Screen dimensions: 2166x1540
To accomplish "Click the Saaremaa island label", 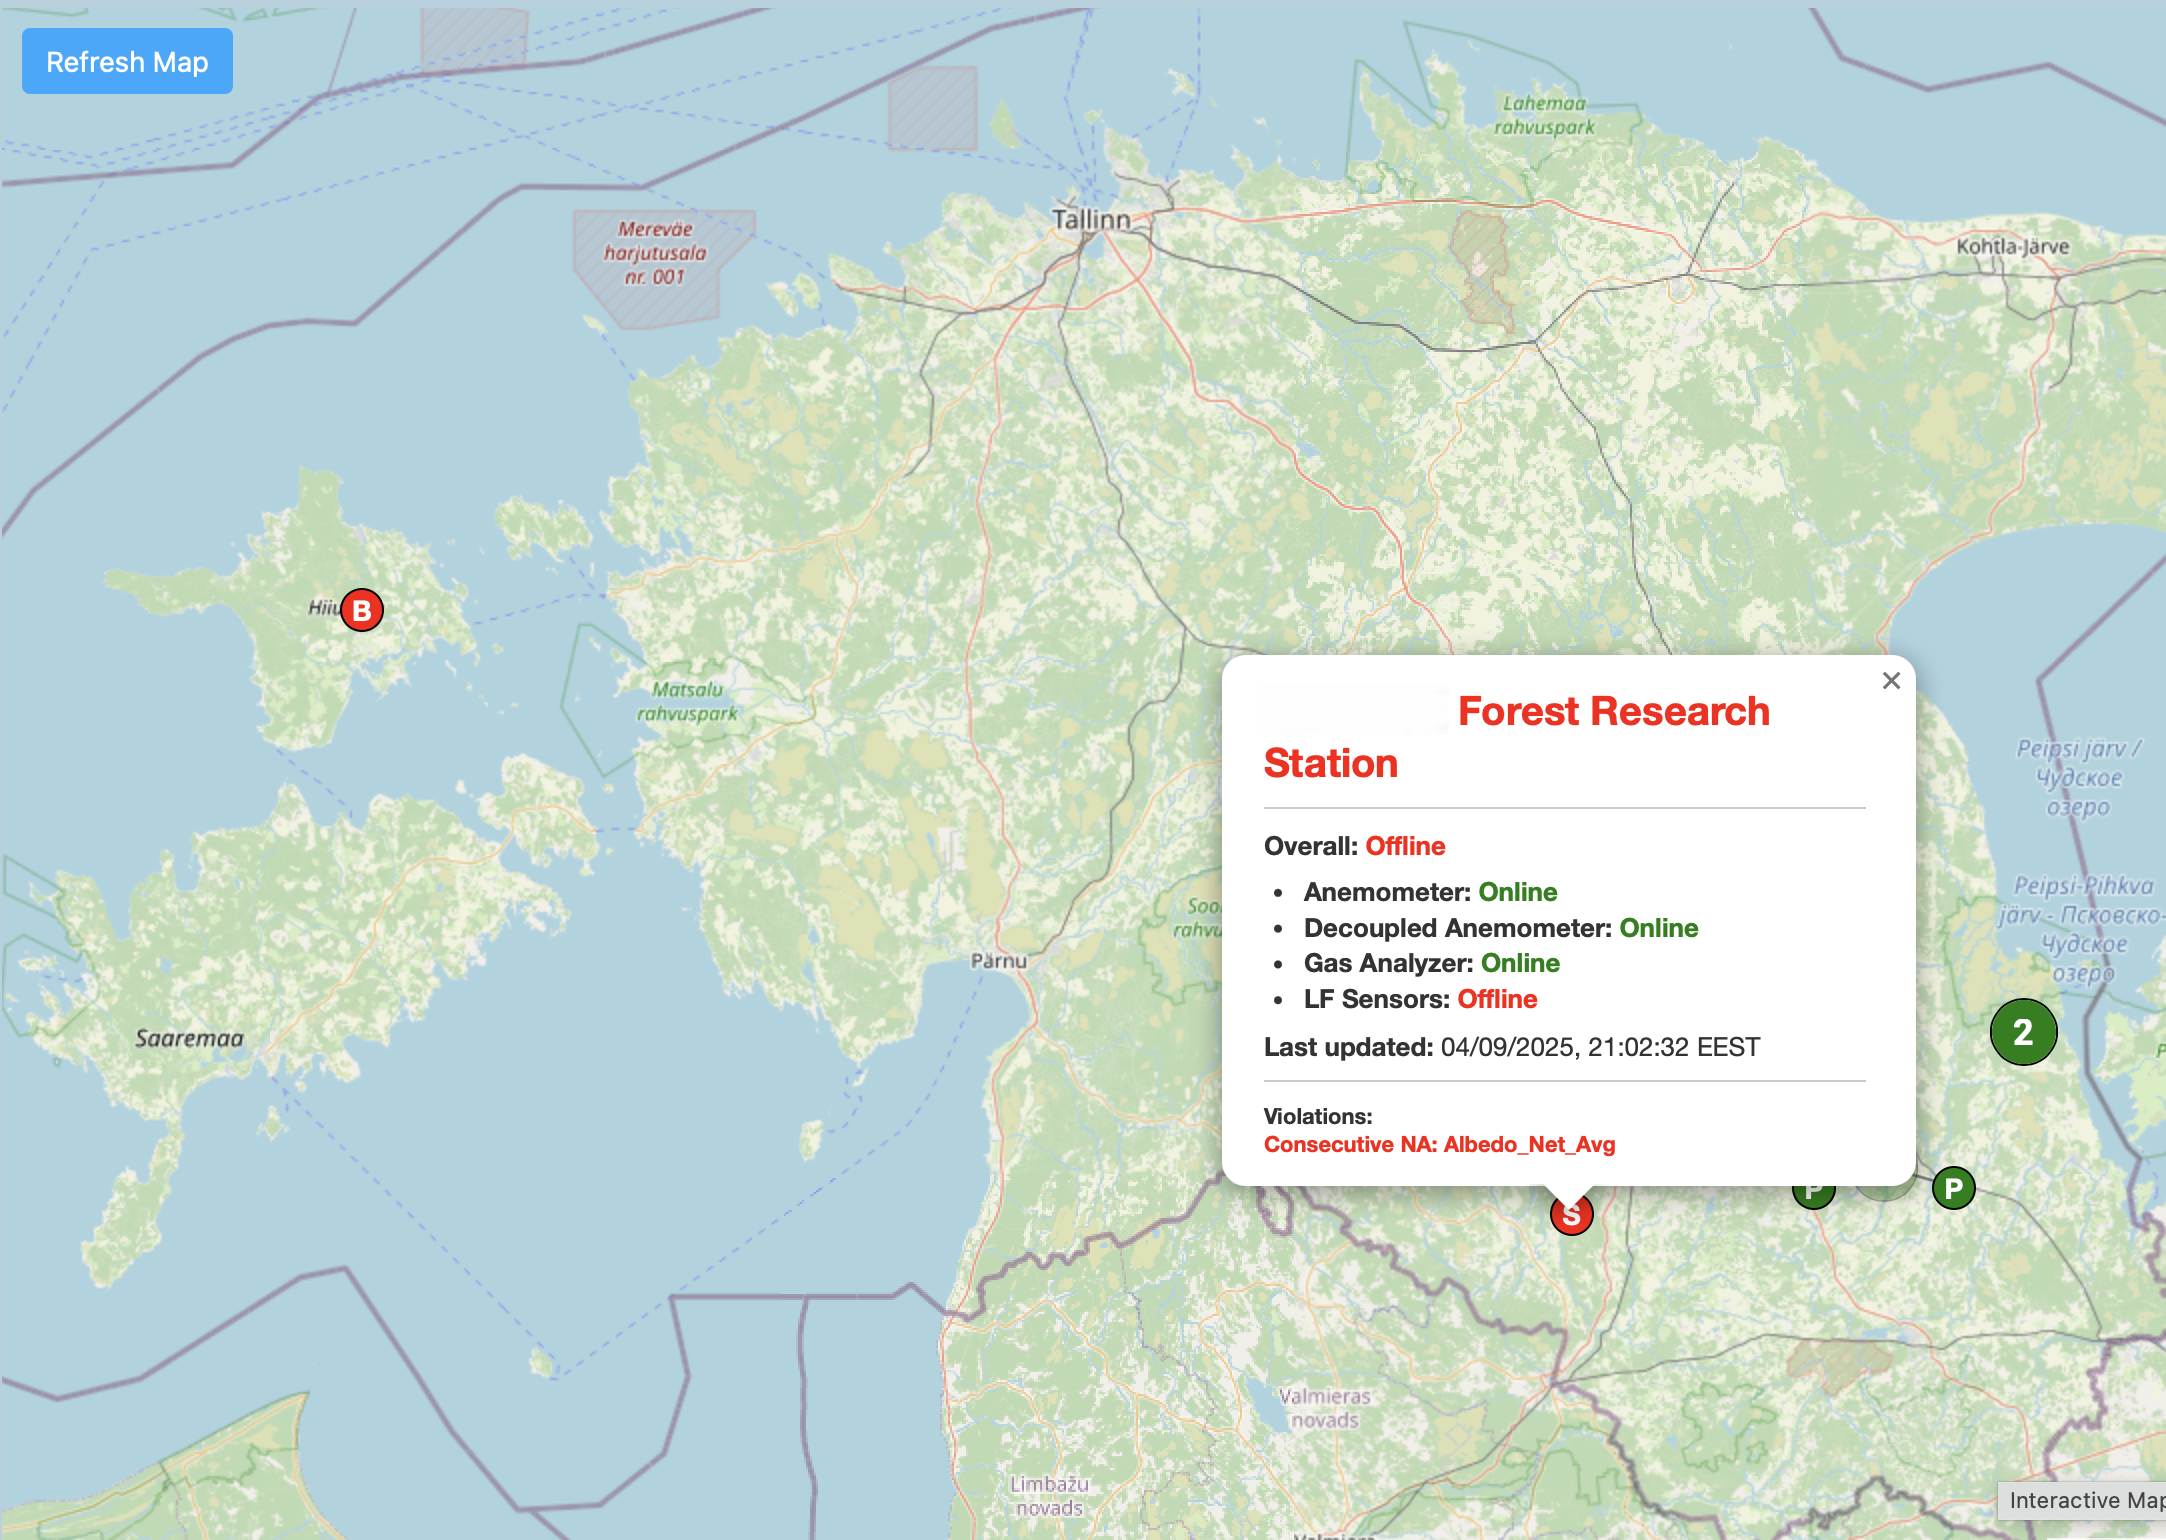I will (x=189, y=1038).
